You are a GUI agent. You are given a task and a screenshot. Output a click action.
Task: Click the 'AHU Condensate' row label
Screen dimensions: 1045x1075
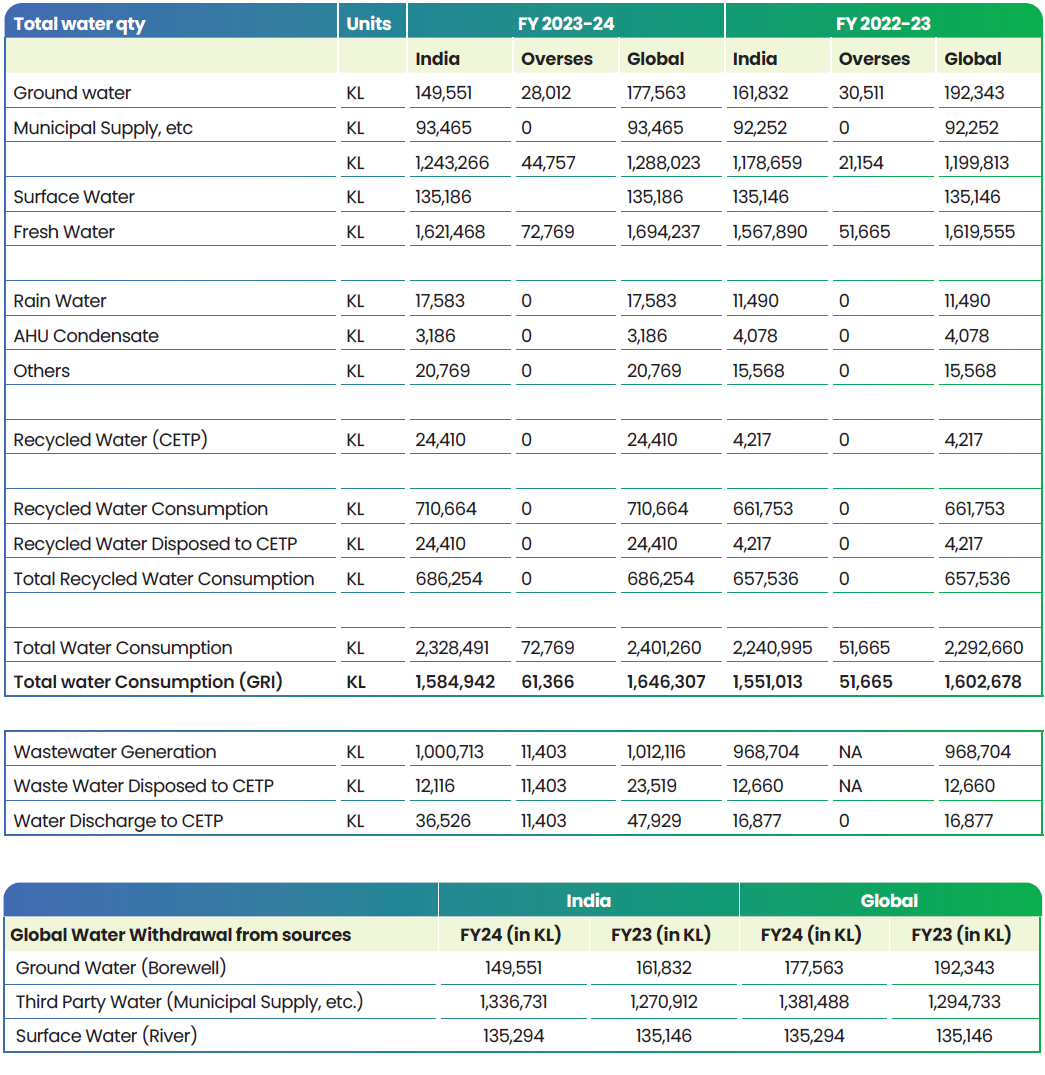click(86, 336)
